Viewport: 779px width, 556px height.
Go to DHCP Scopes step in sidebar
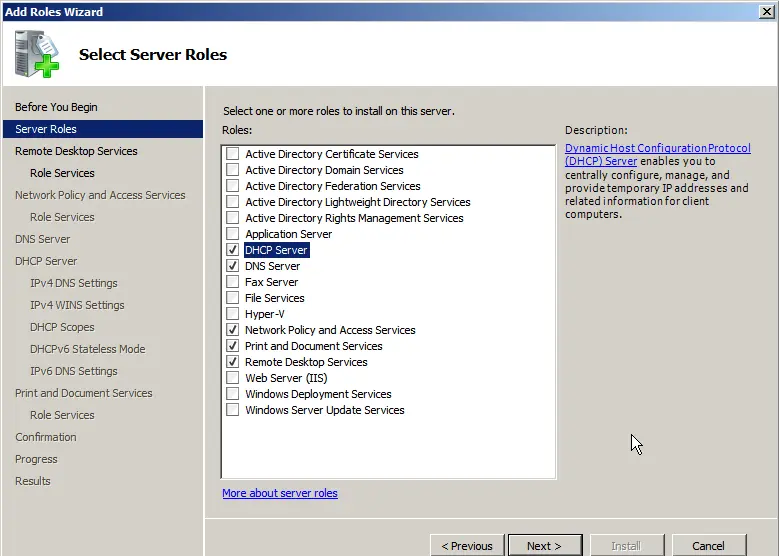pyautogui.click(x=62, y=327)
